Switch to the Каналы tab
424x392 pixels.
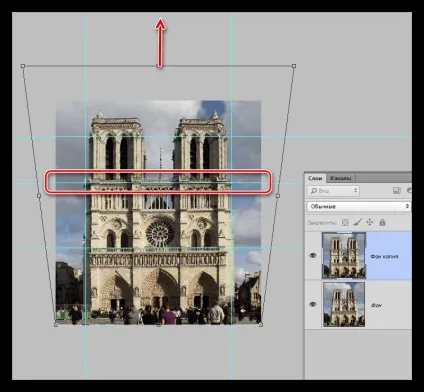click(x=340, y=178)
